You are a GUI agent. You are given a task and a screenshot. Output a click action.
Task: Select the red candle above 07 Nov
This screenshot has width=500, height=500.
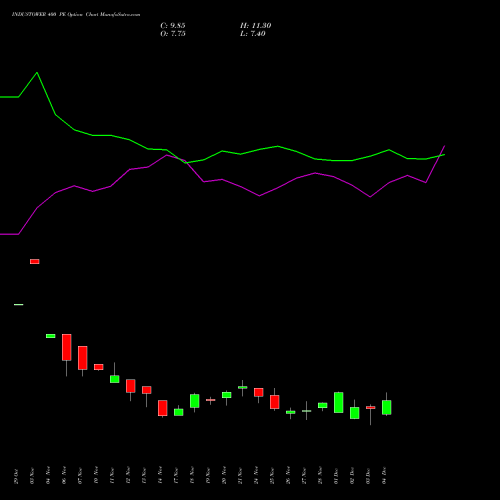[83, 358]
